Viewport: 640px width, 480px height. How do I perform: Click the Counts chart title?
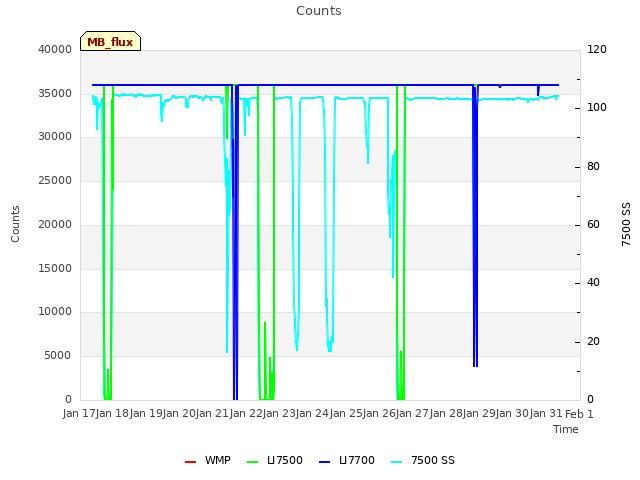(319, 11)
